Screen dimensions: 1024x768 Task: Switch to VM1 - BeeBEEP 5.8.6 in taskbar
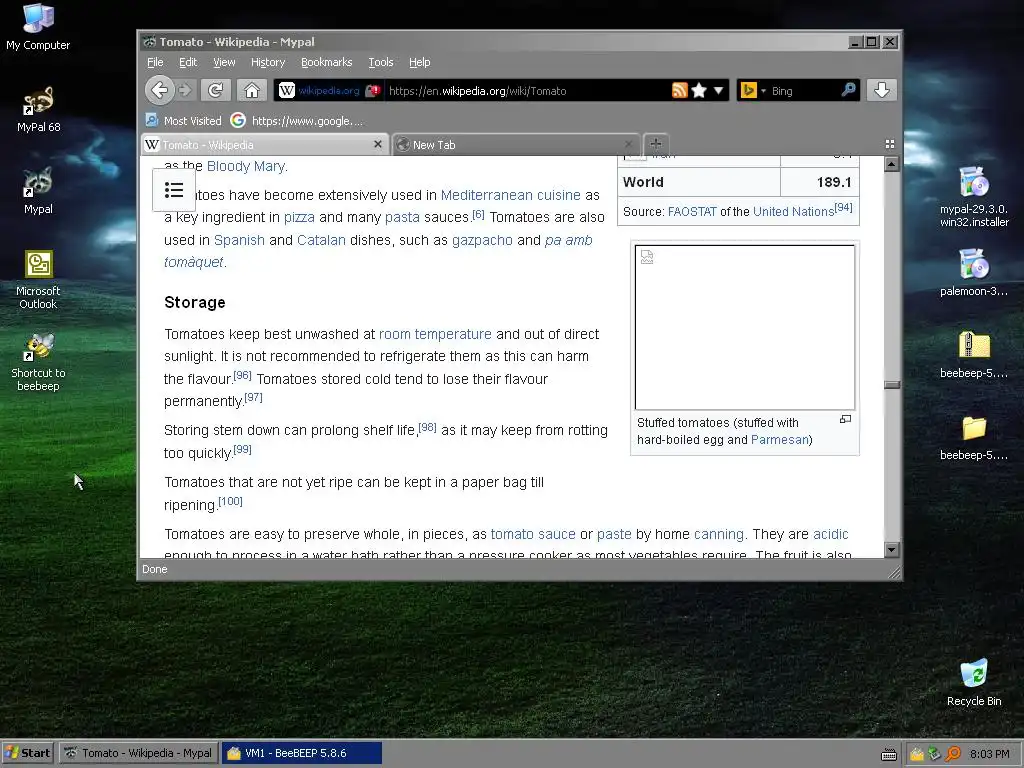pyautogui.click(x=302, y=753)
